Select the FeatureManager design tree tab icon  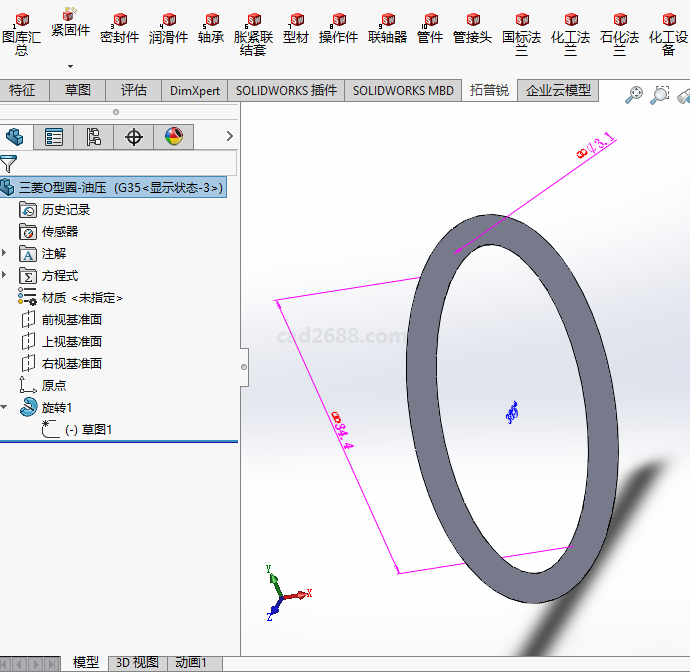click(14, 137)
